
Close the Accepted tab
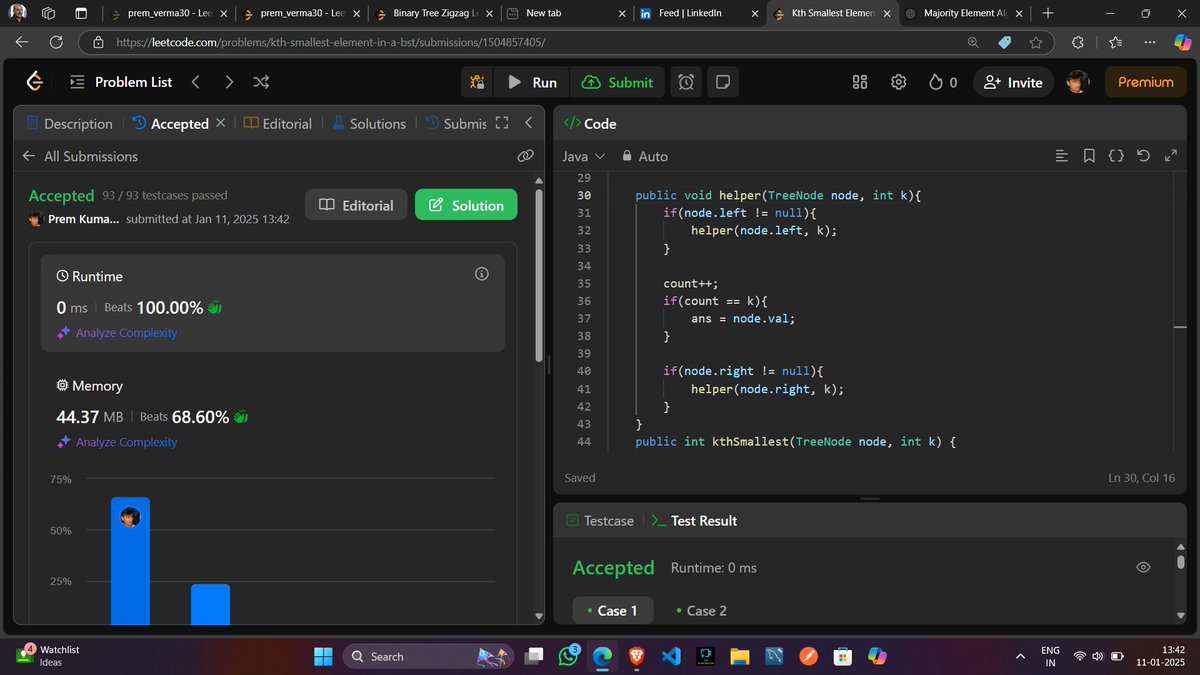point(220,123)
